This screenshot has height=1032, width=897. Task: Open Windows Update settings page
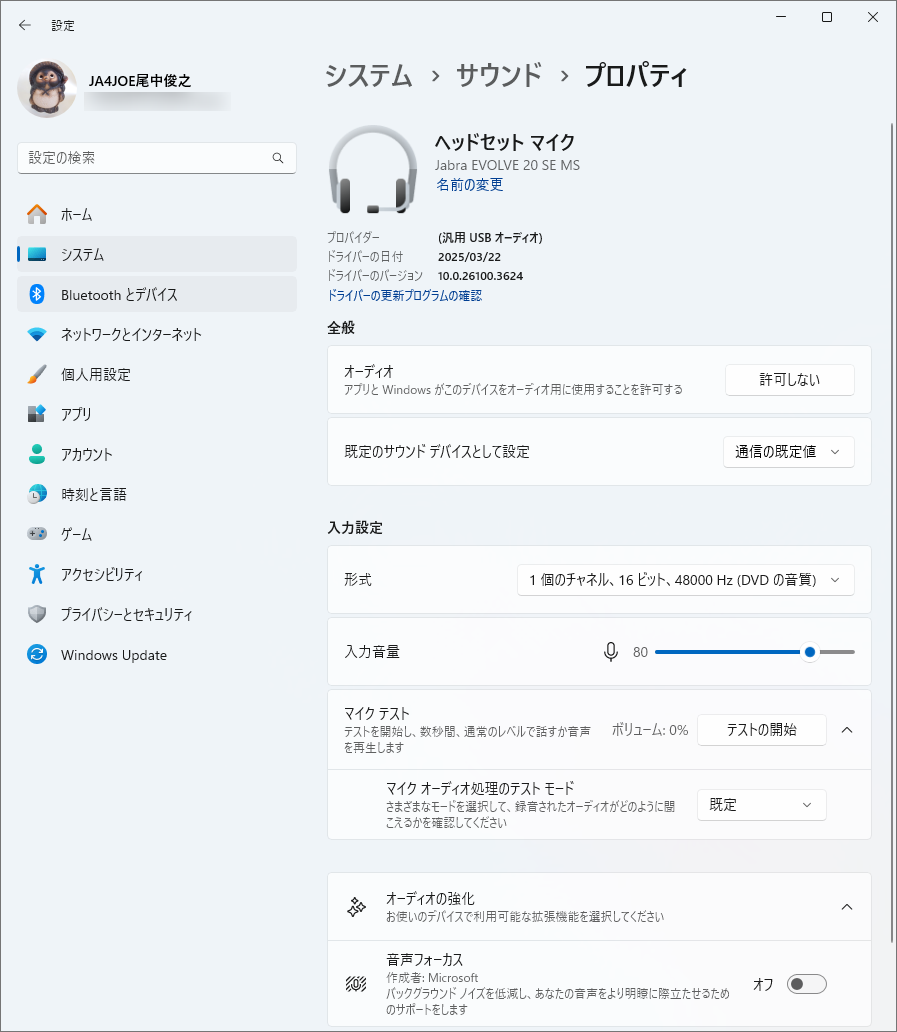(157, 654)
